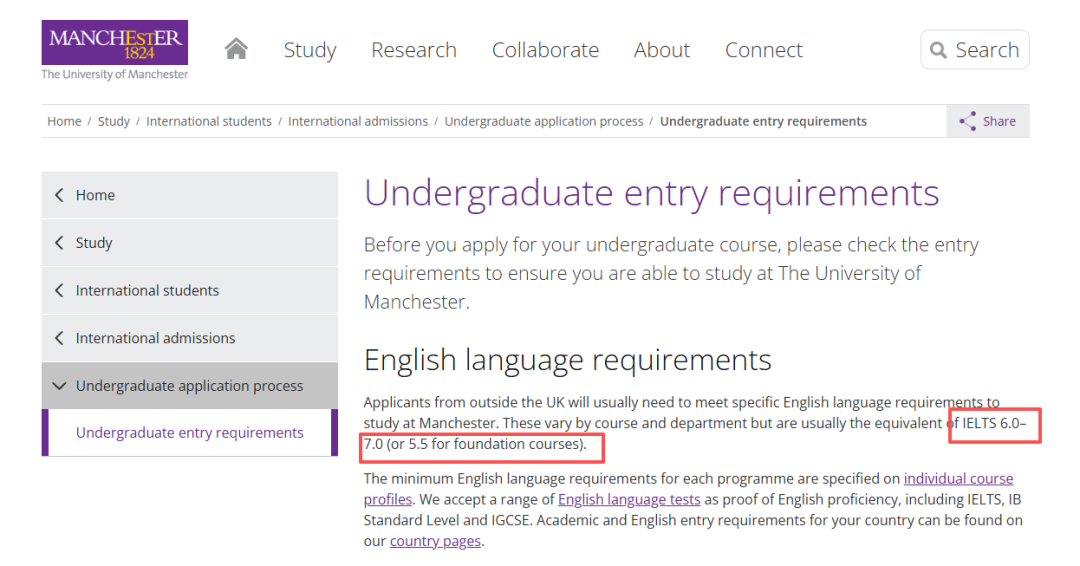
Task: Click the University of Manchester logo
Action: click(114, 49)
